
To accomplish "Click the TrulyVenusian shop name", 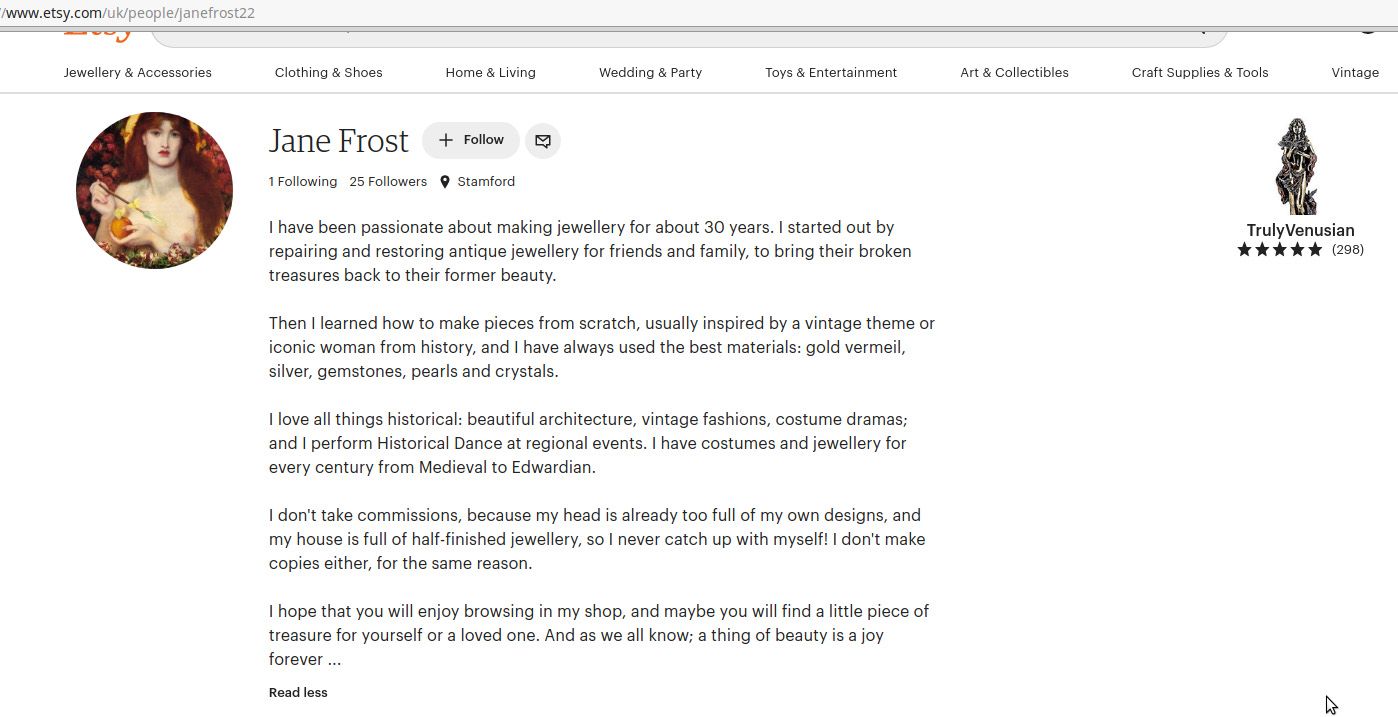I will 1300,230.
